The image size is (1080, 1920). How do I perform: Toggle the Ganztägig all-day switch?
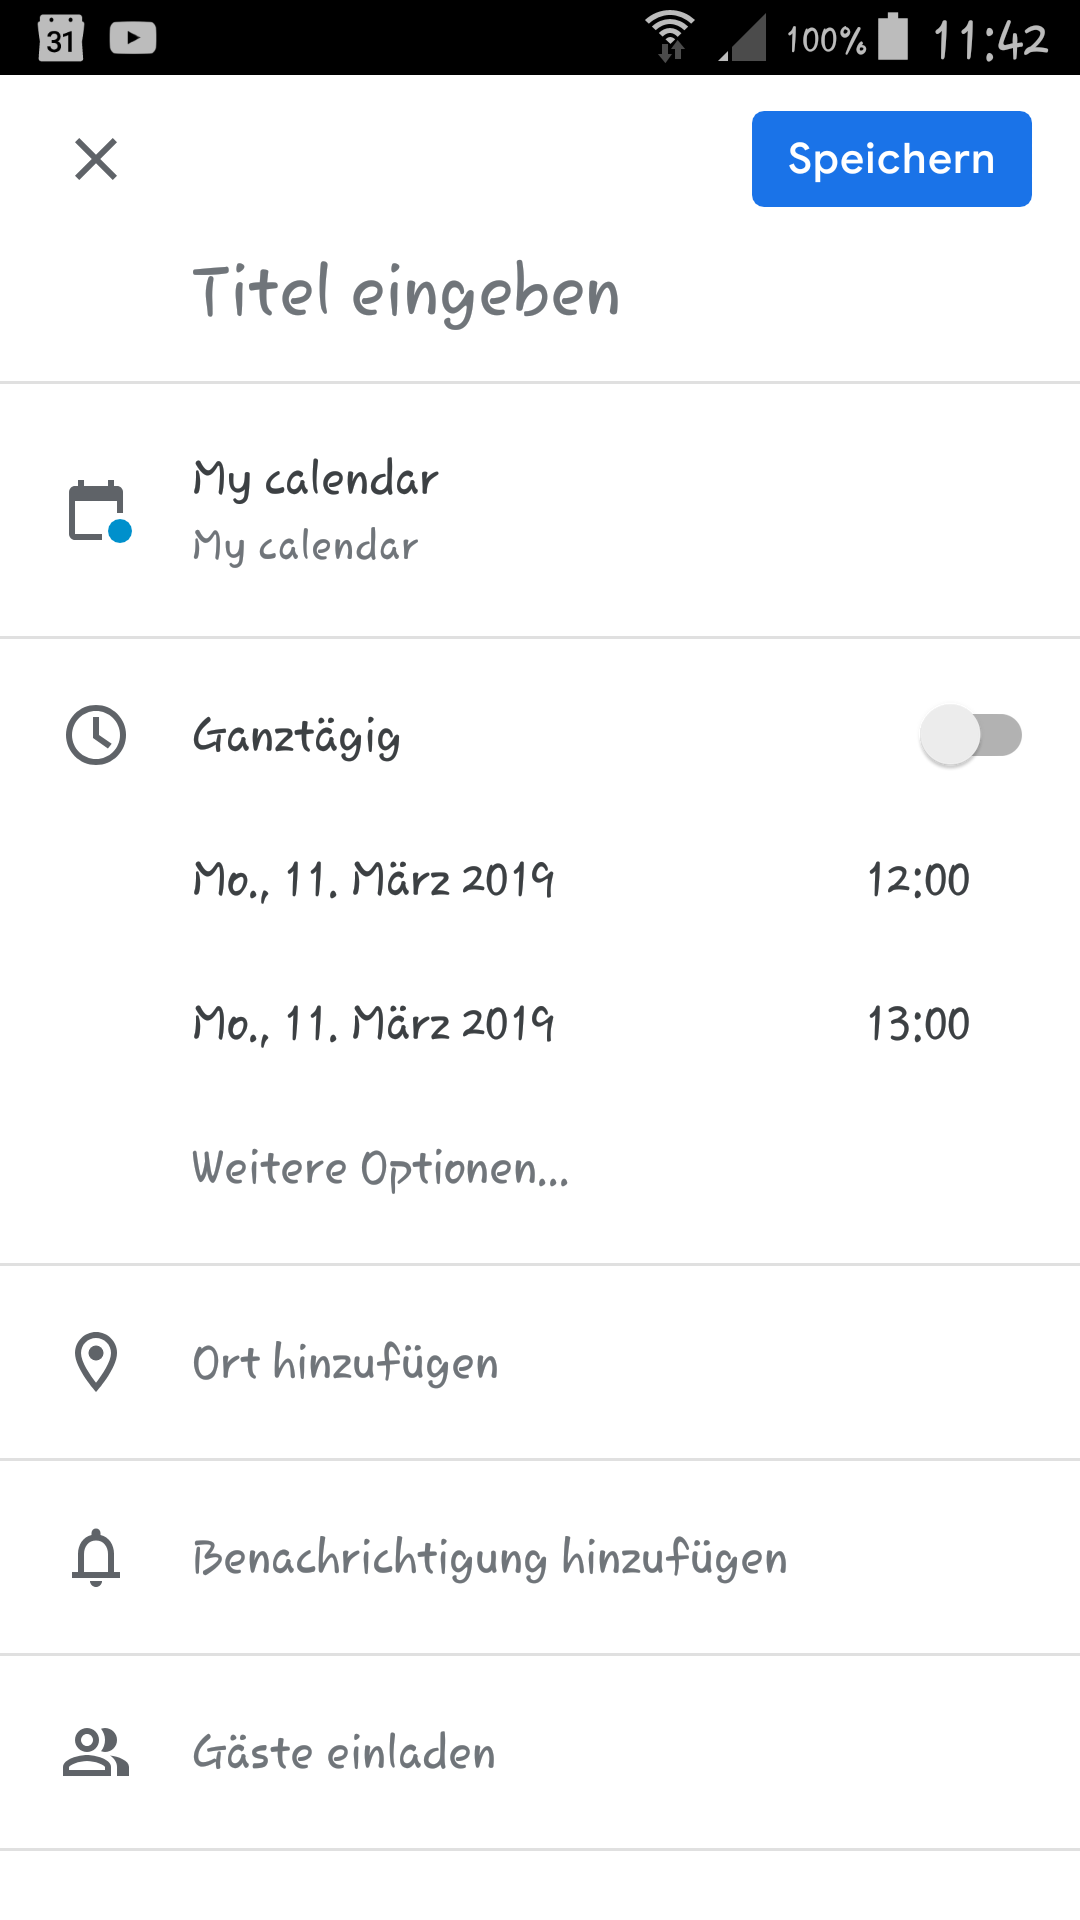(971, 735)
